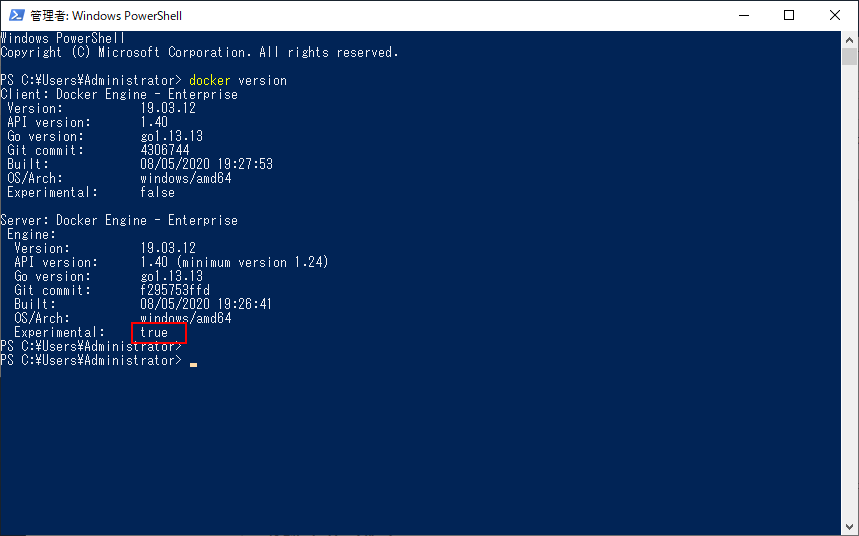
Task: Click the Client Experimental false value
Action: point(157,192)
